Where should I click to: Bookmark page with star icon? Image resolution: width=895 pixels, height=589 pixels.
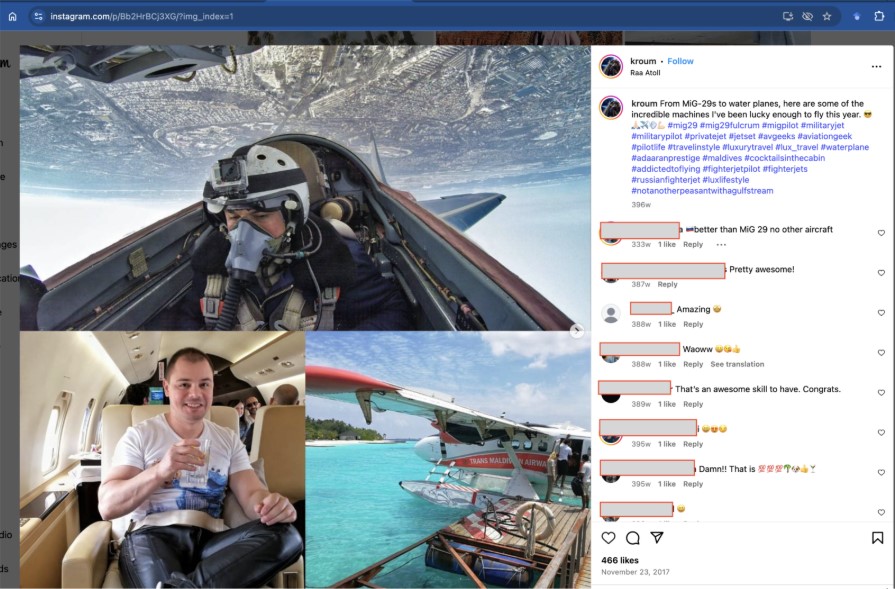827,17
